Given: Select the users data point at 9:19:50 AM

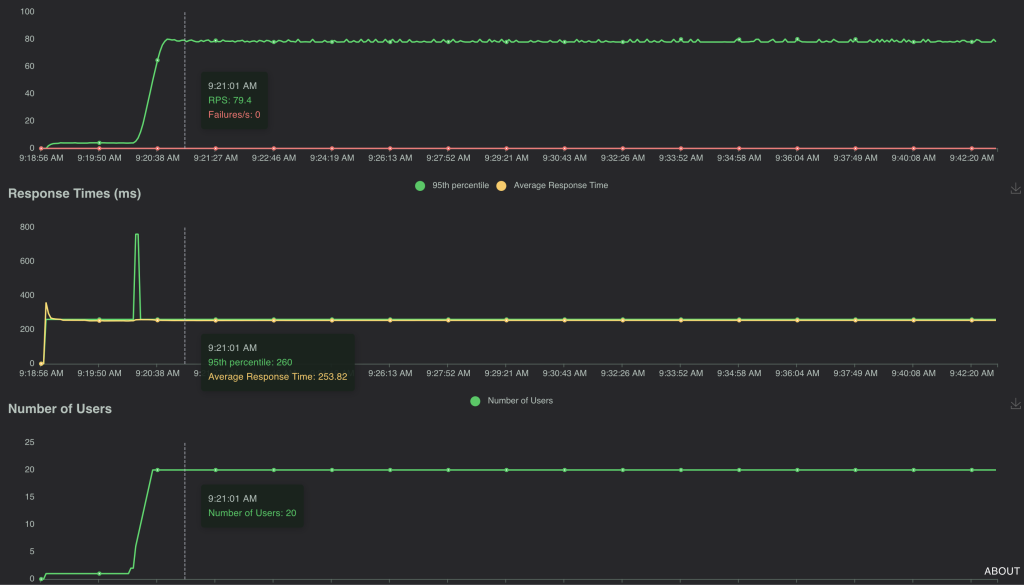Looking at the screenshot, I should (x=99, y=574).
